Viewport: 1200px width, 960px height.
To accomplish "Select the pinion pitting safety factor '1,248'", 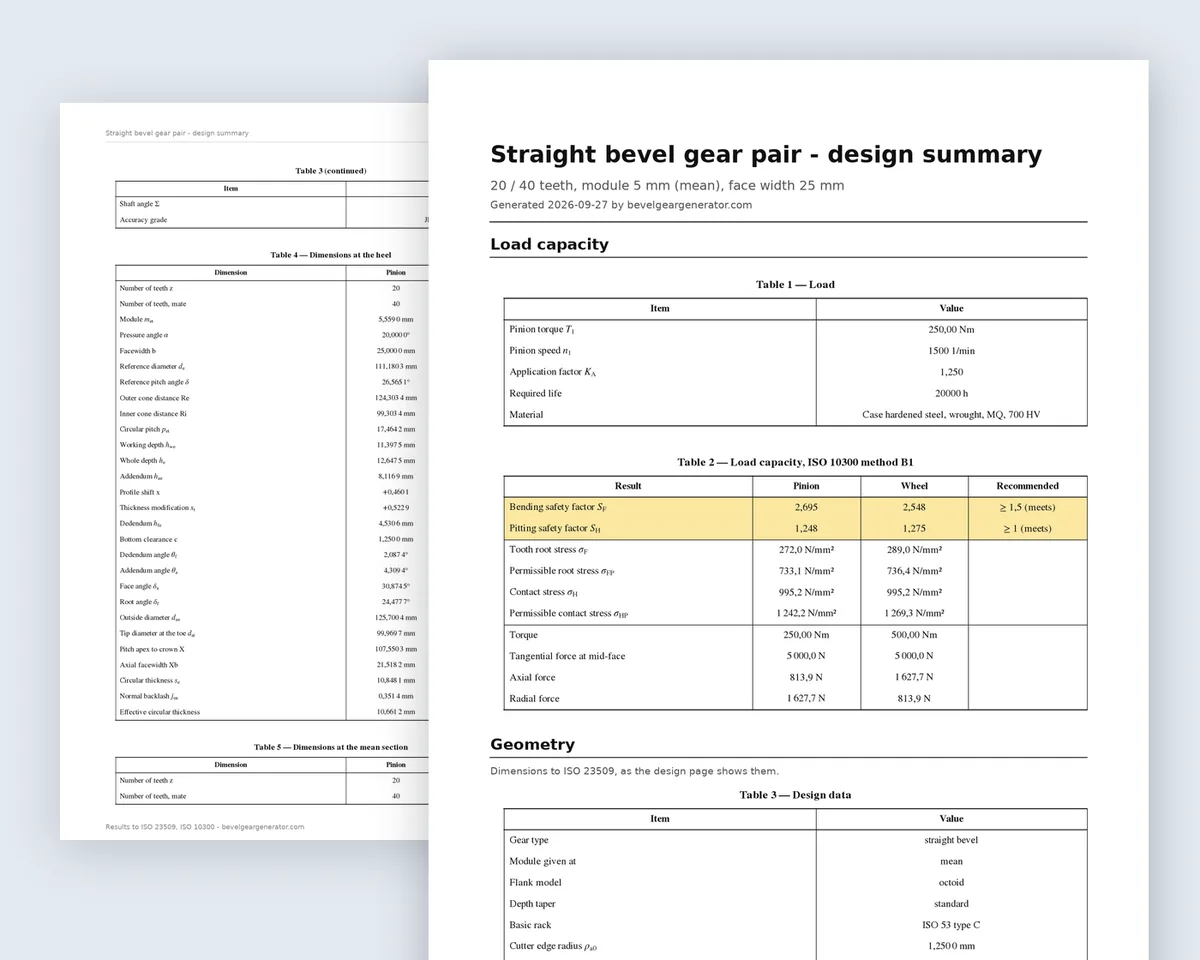I will 806,528.
